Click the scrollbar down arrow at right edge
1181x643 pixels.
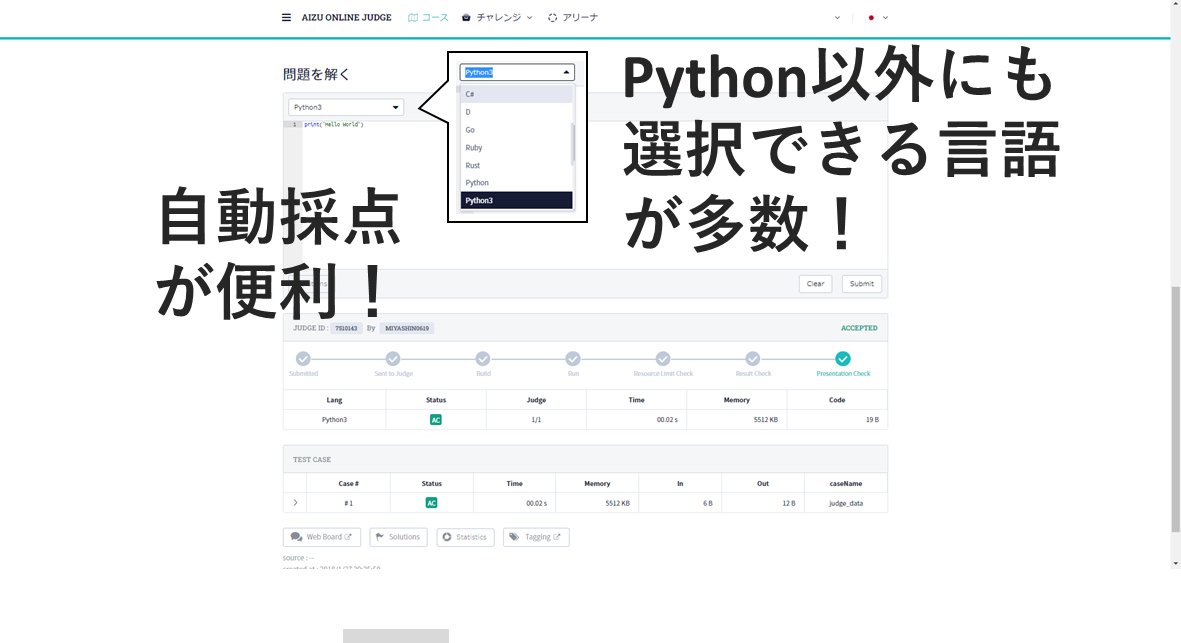(1175, 563)
